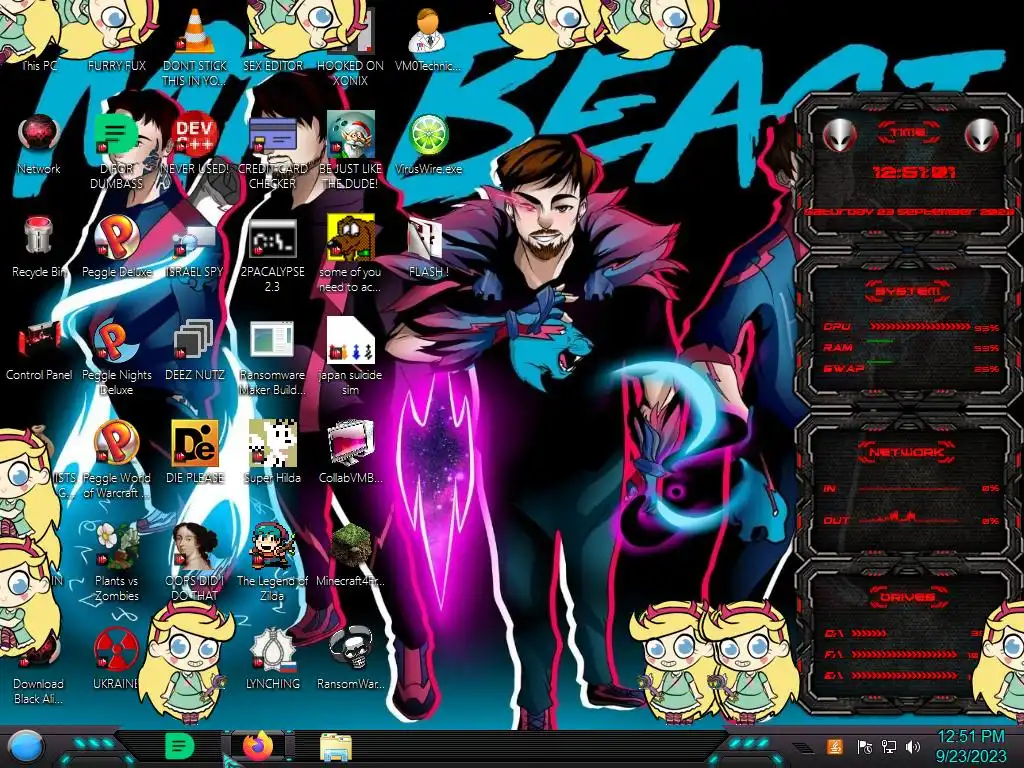Open the Start orb on the taskbar
The width and height of the screenshot is (1024, 768).
click(25, 748)
